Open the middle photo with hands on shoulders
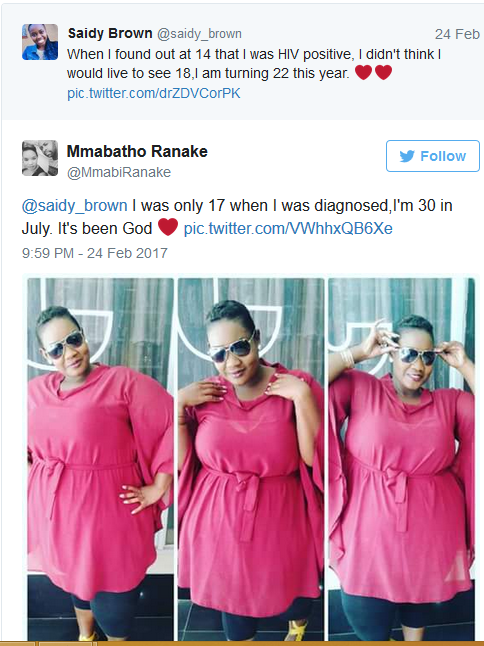 point(251,459)
